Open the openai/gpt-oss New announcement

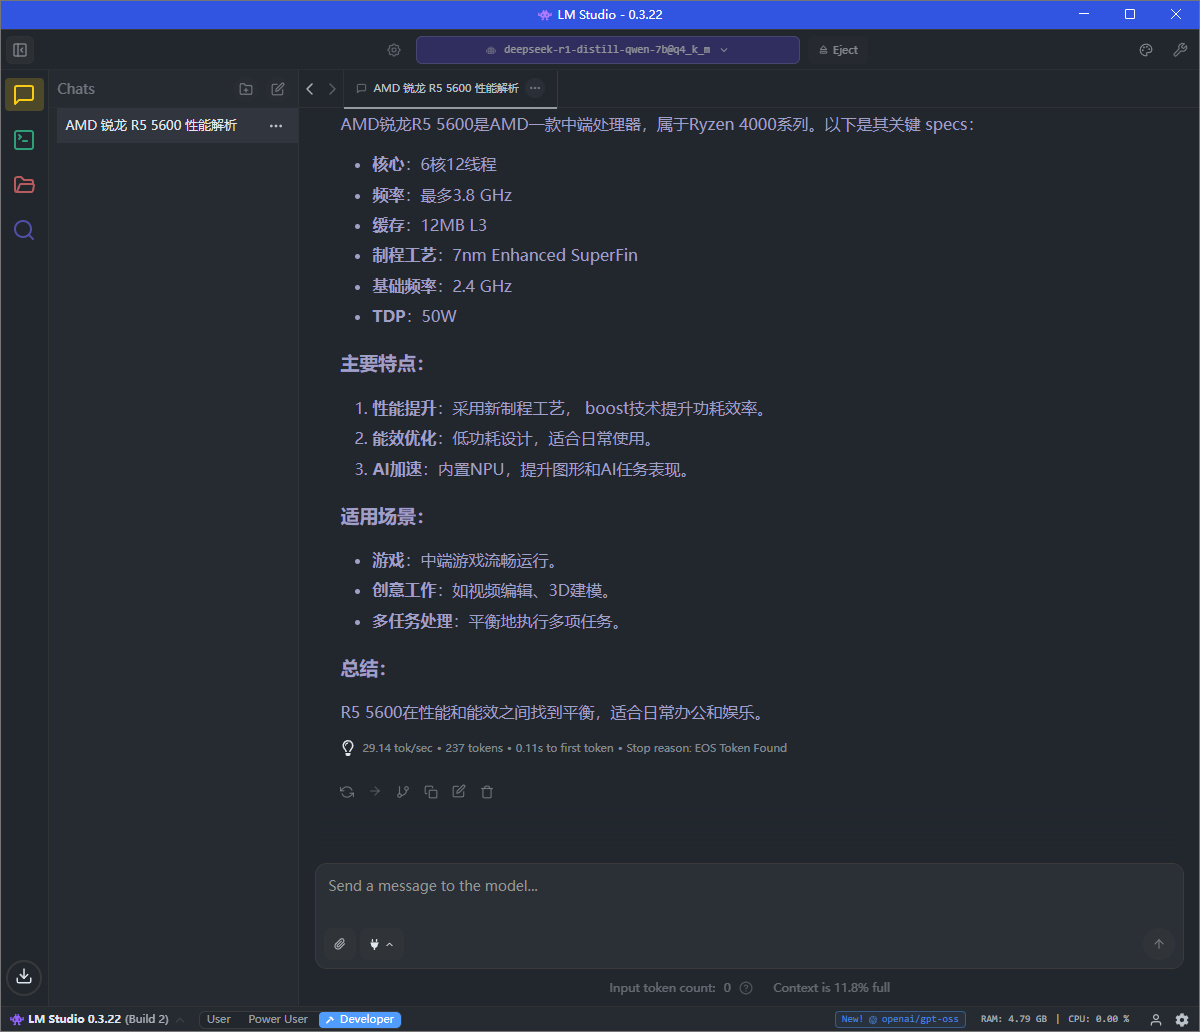[901, 1019]
